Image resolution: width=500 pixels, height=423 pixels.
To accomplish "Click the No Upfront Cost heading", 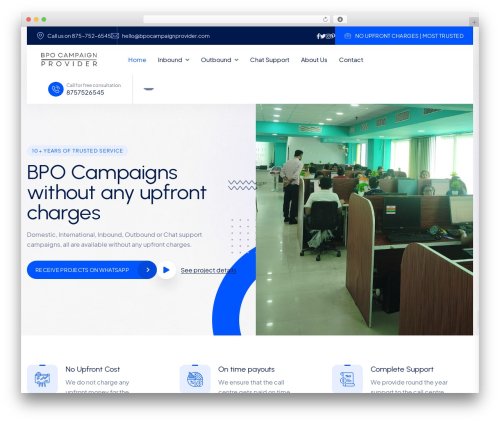I will click(x=92, y=369).
